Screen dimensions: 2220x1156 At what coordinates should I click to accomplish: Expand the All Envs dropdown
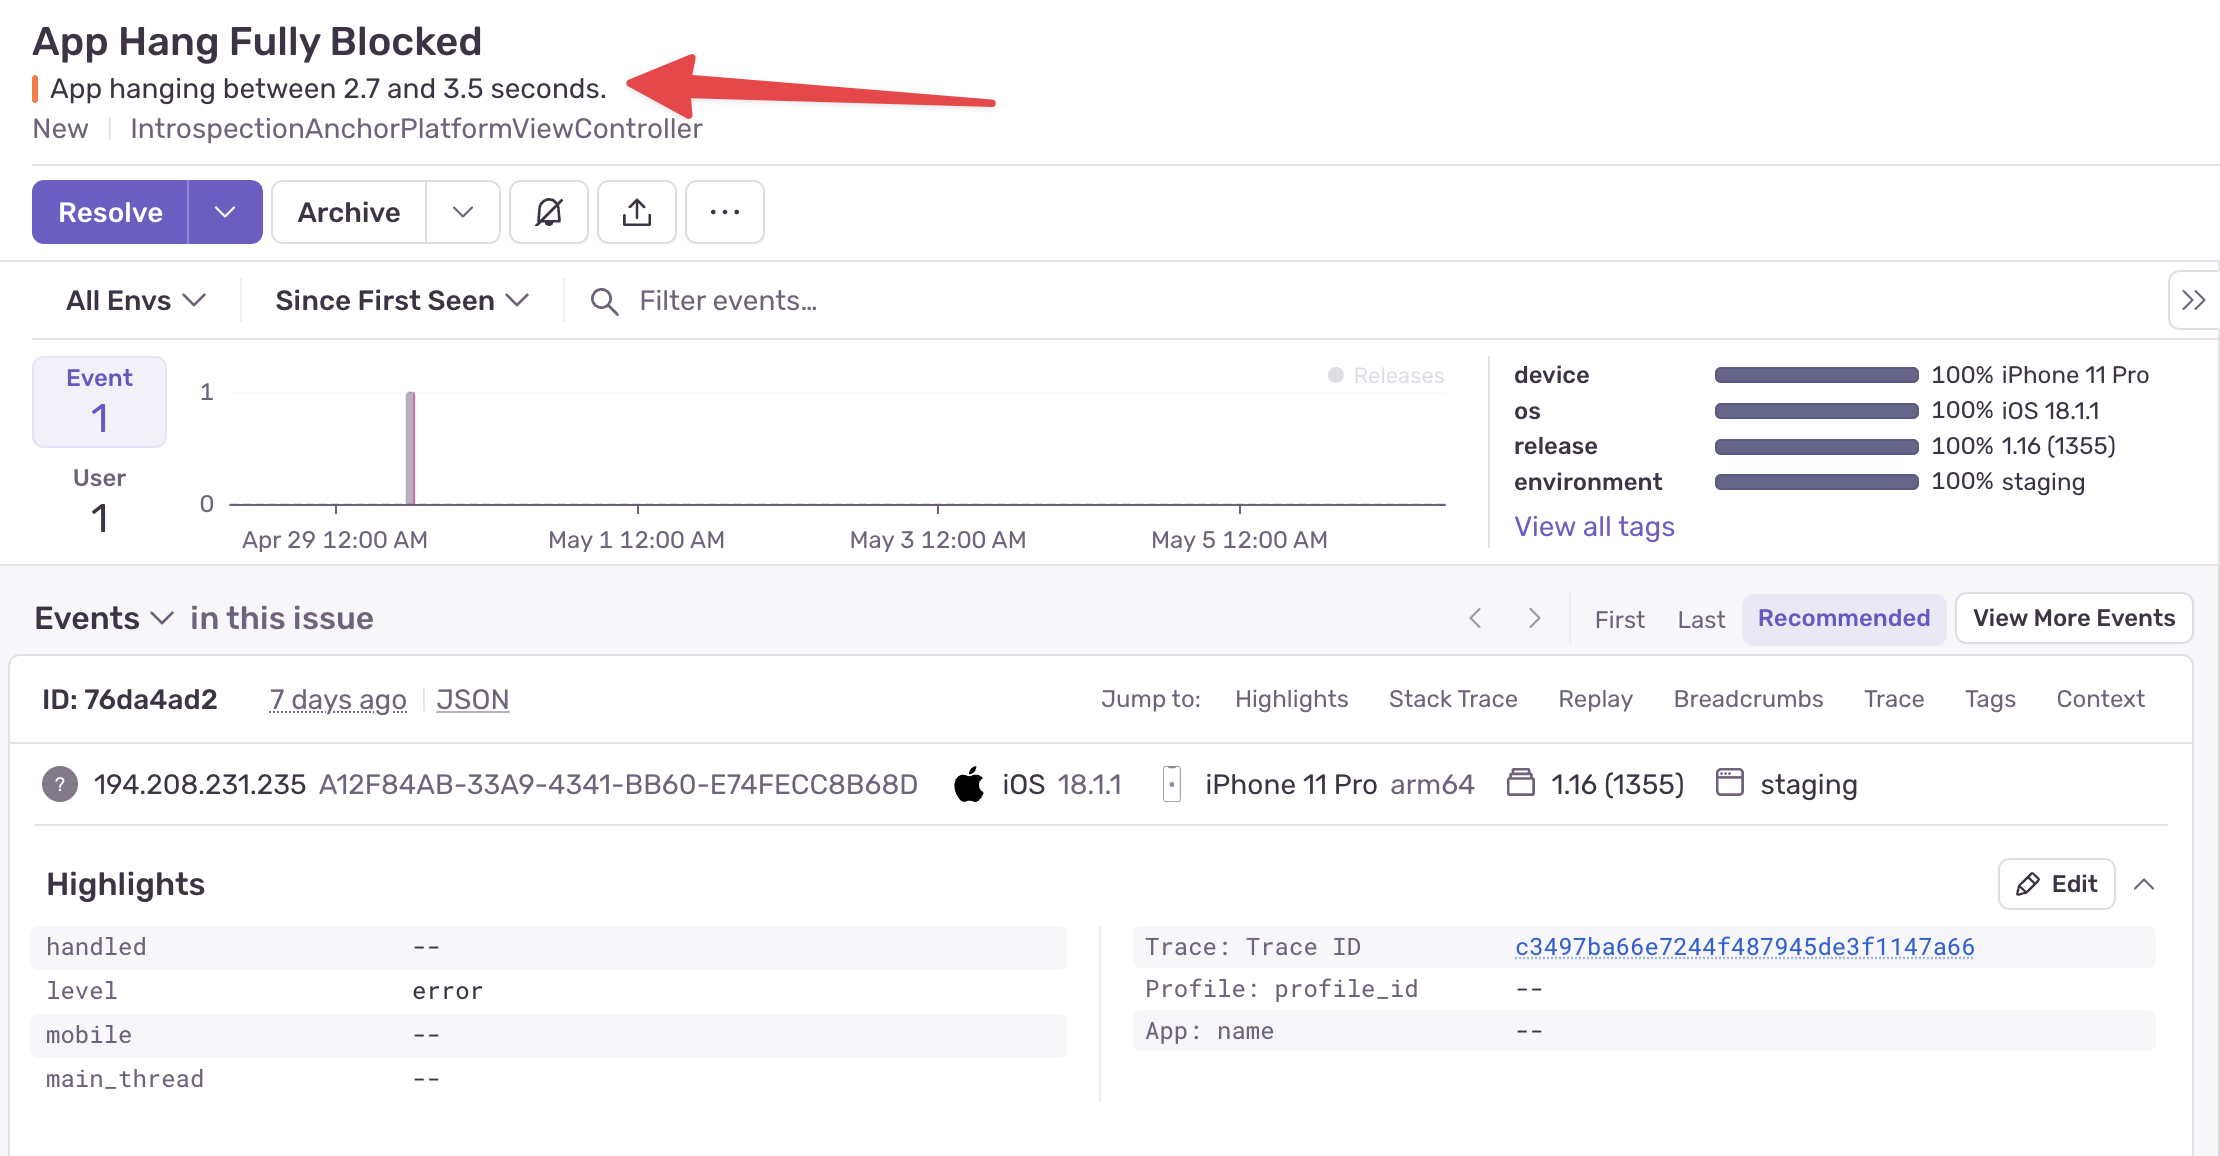[x=136, y=300]
